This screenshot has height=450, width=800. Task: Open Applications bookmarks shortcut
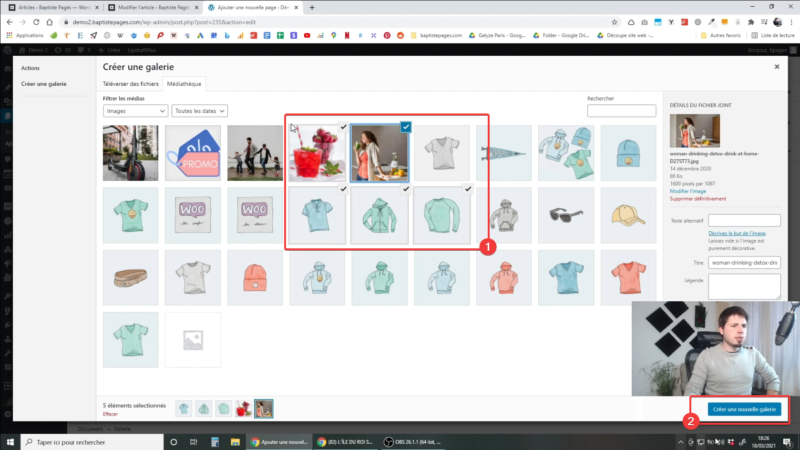coord(24,35)
